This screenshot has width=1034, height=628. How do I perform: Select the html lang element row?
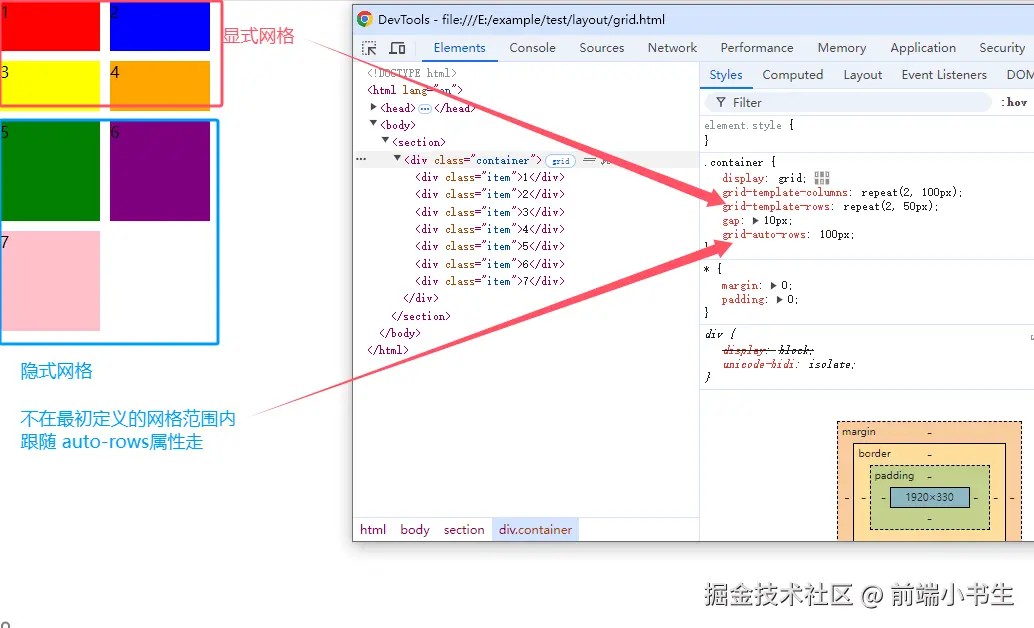click(x=415, y=90)
